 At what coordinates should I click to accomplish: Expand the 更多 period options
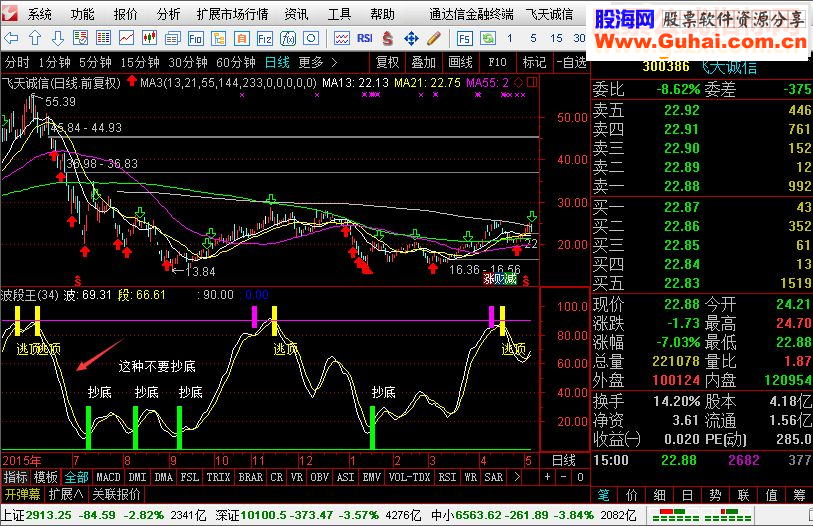tap(317, 63)
